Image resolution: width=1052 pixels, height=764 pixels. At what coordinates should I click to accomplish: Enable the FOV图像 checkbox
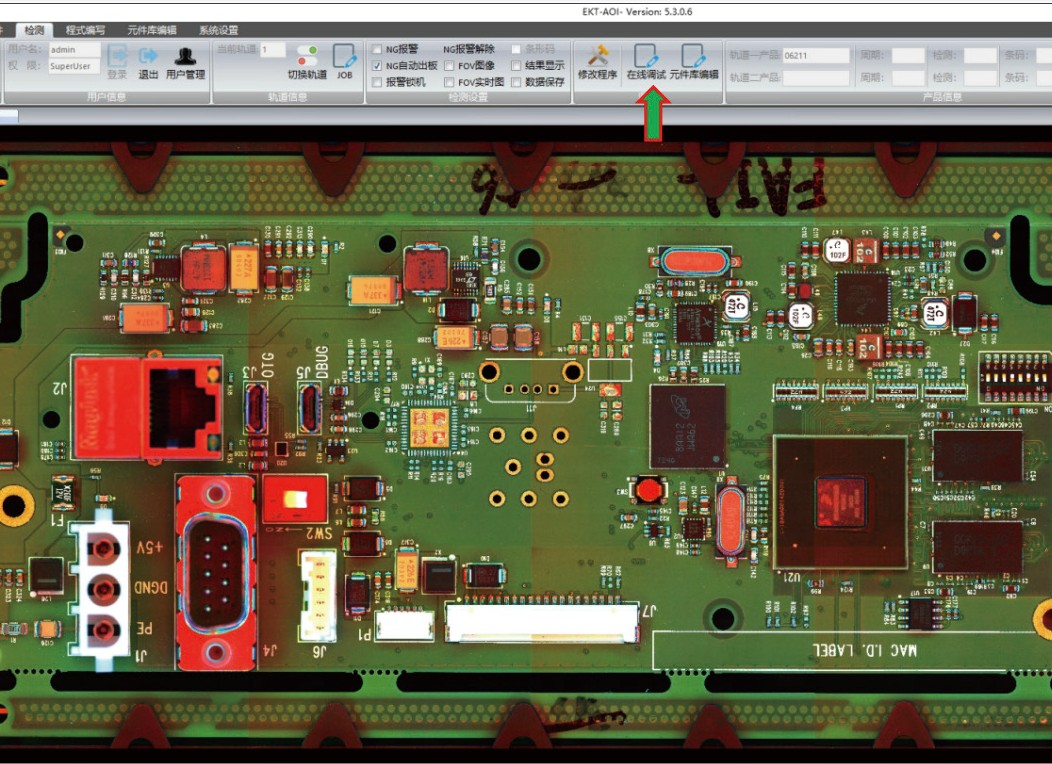pos(450,66)
